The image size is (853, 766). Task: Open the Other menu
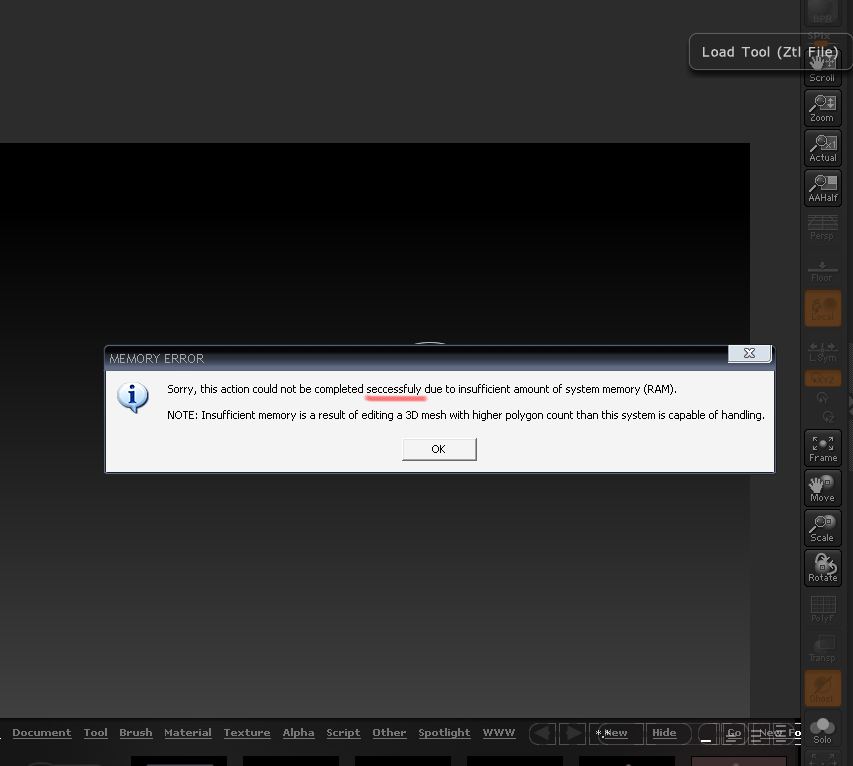(389, 733)
